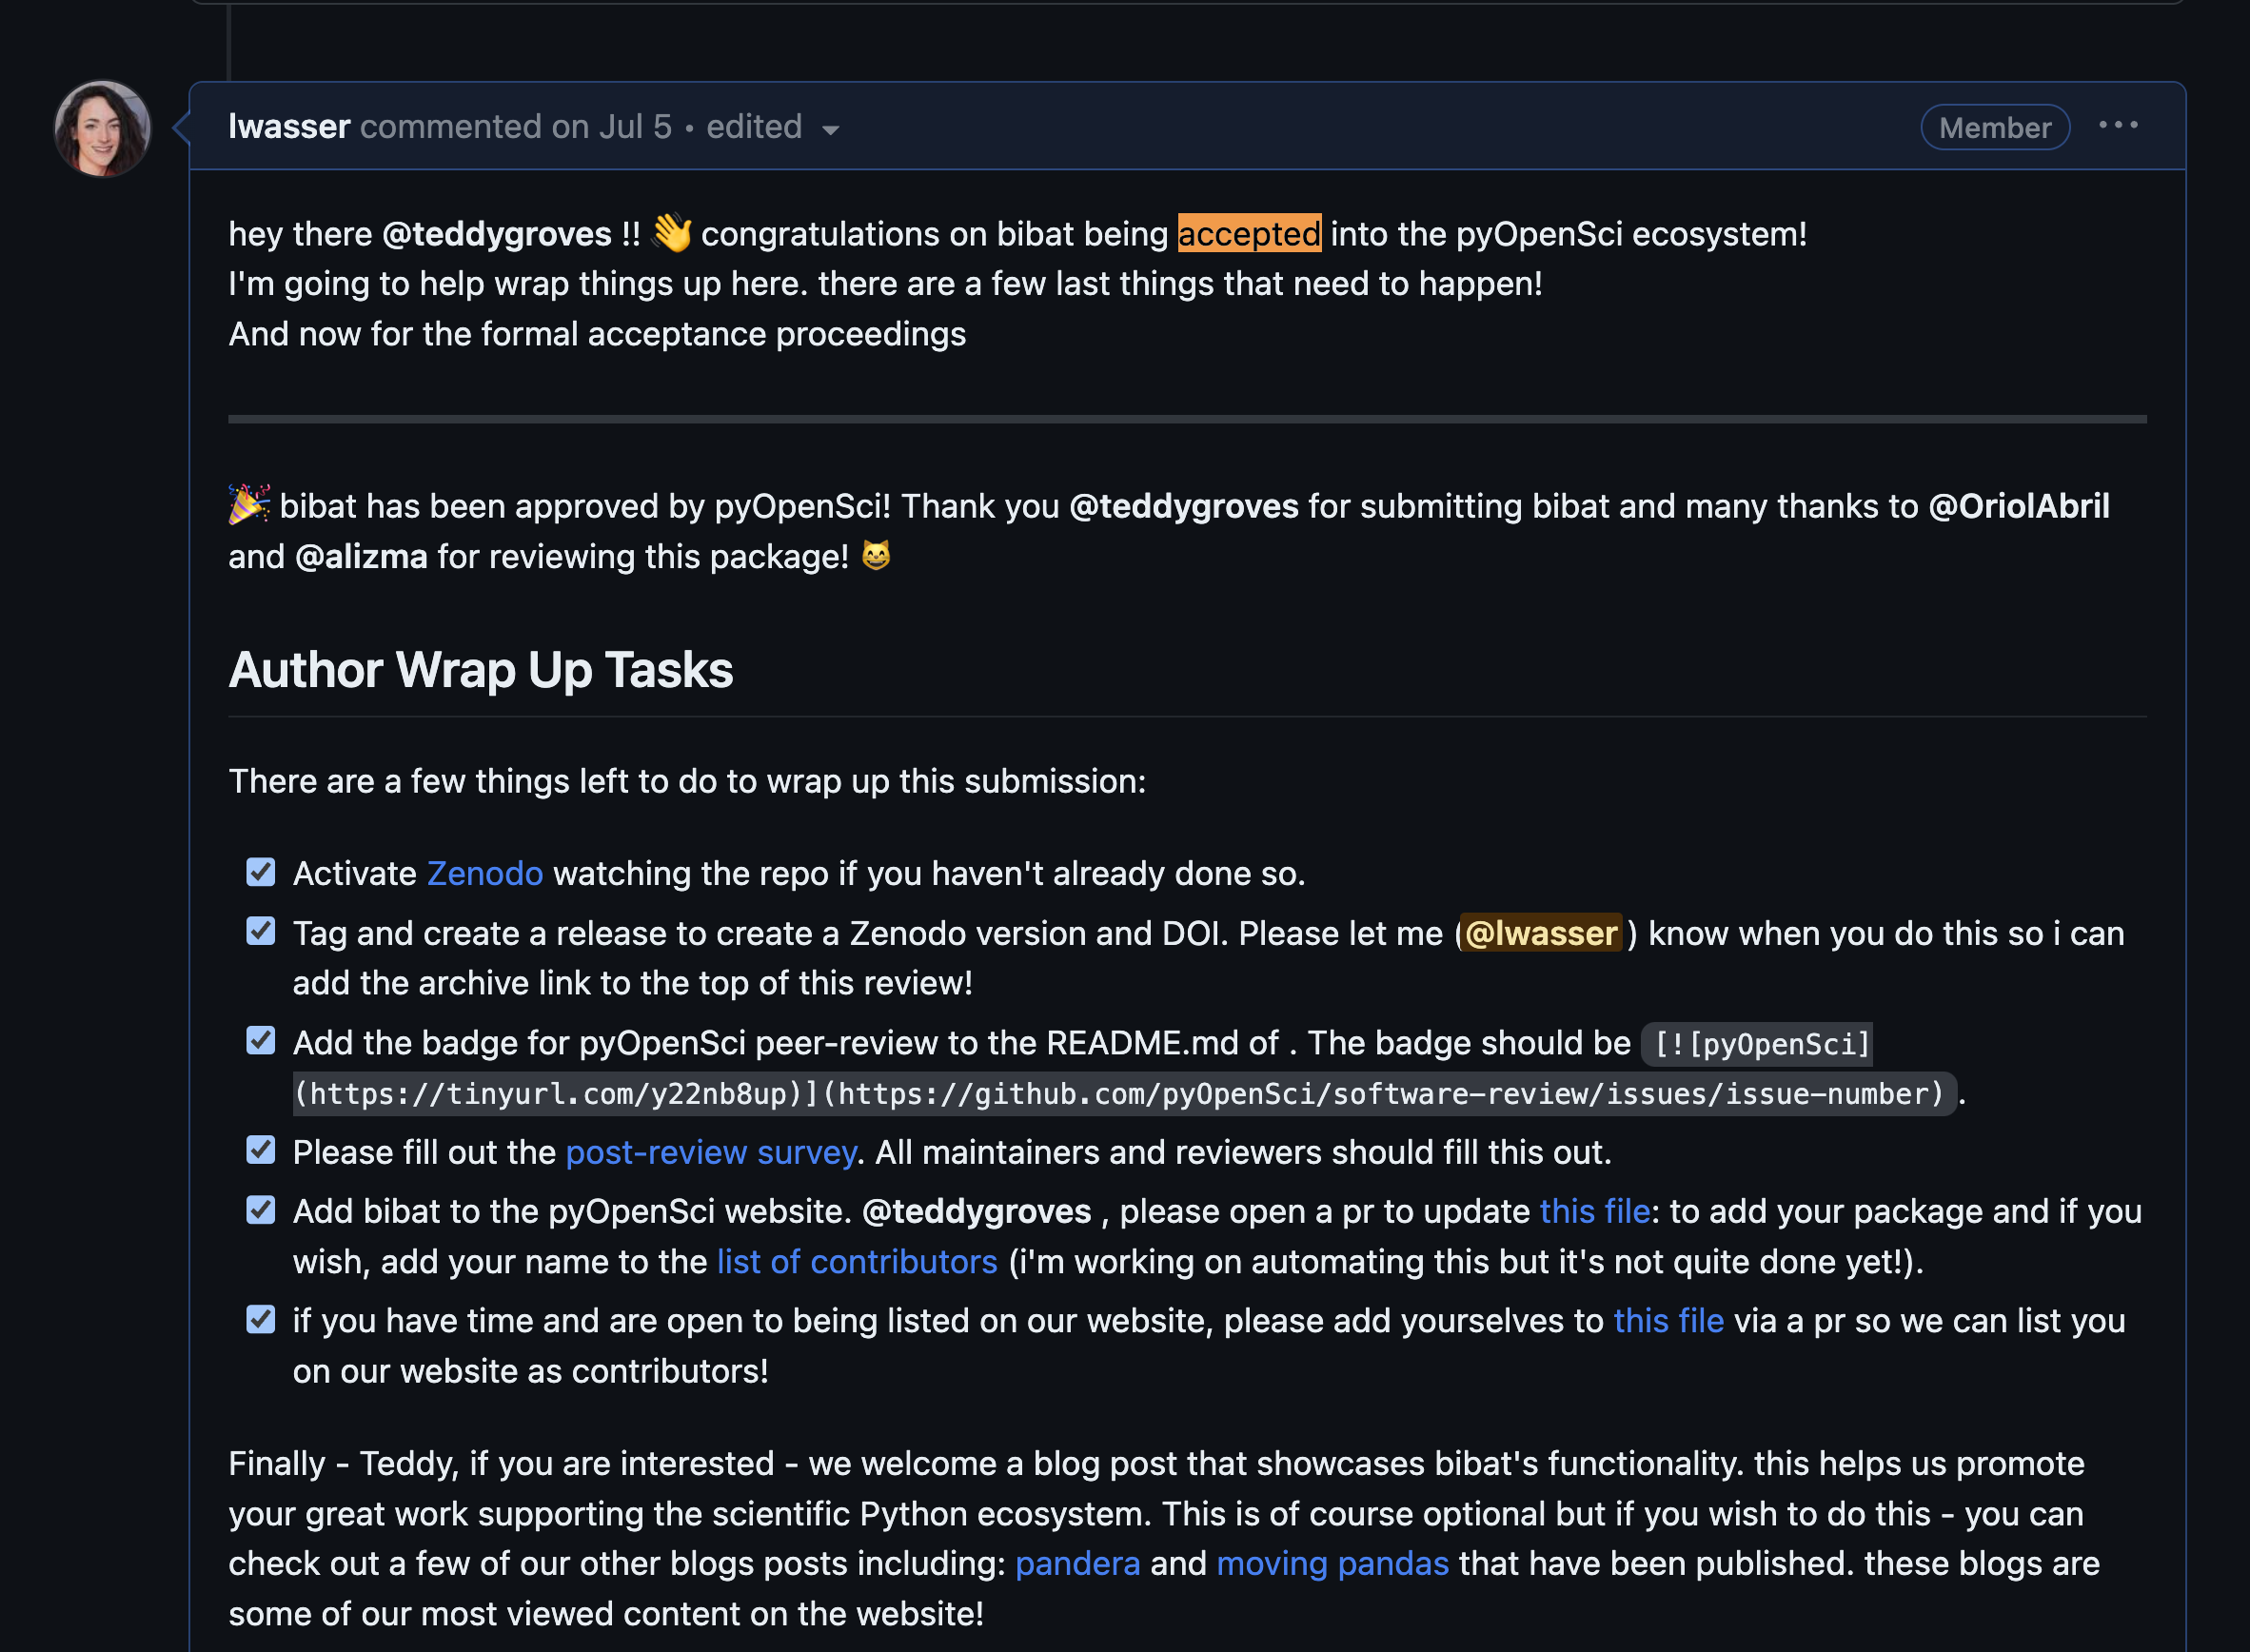Screen dimensions: 2250x1652
Task: Click lwasser's profile avatar image
Action: click(x=102, y=129)
